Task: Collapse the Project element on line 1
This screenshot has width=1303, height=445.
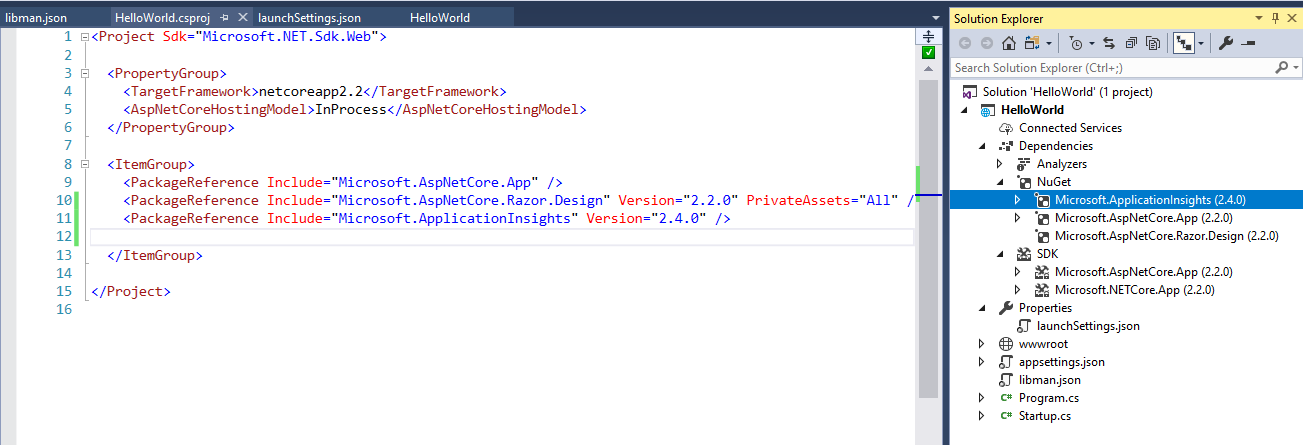Action: click(84, 37)
